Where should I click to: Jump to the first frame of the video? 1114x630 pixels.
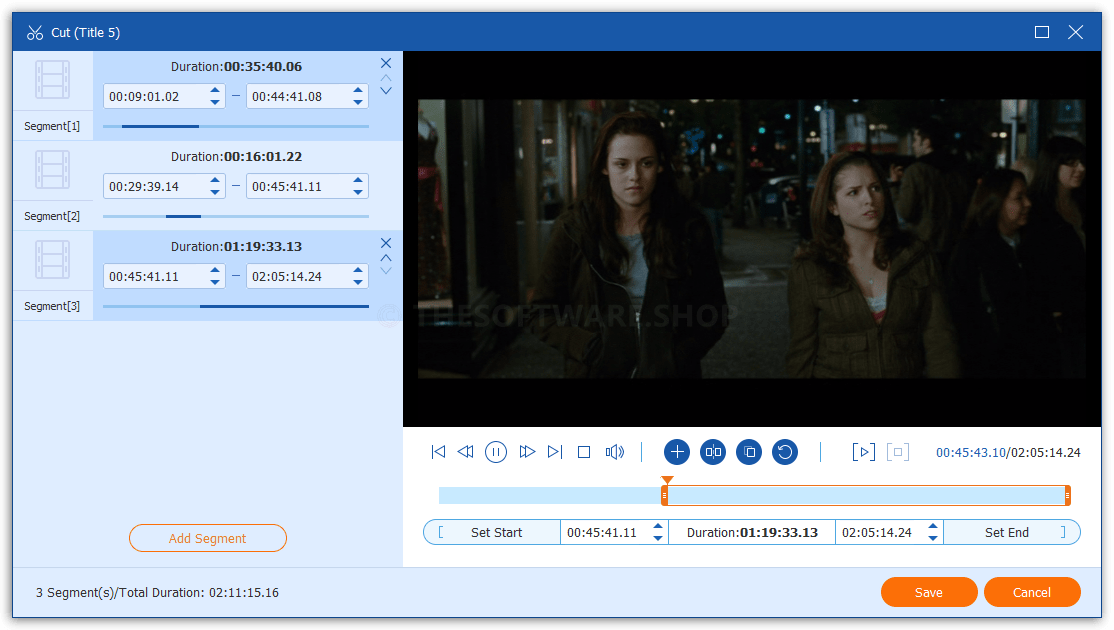pyautogui.click(x=438, y=452)
